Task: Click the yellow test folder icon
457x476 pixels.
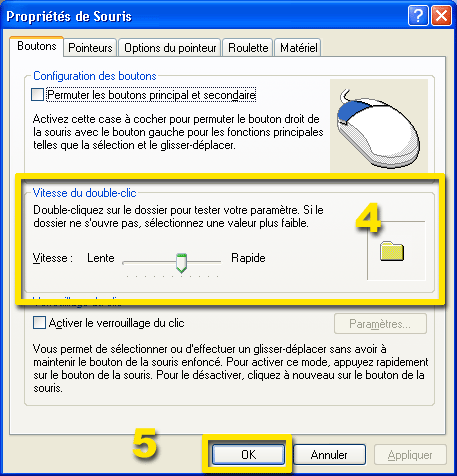Action: pyautogui.click(x=392, y=251)
